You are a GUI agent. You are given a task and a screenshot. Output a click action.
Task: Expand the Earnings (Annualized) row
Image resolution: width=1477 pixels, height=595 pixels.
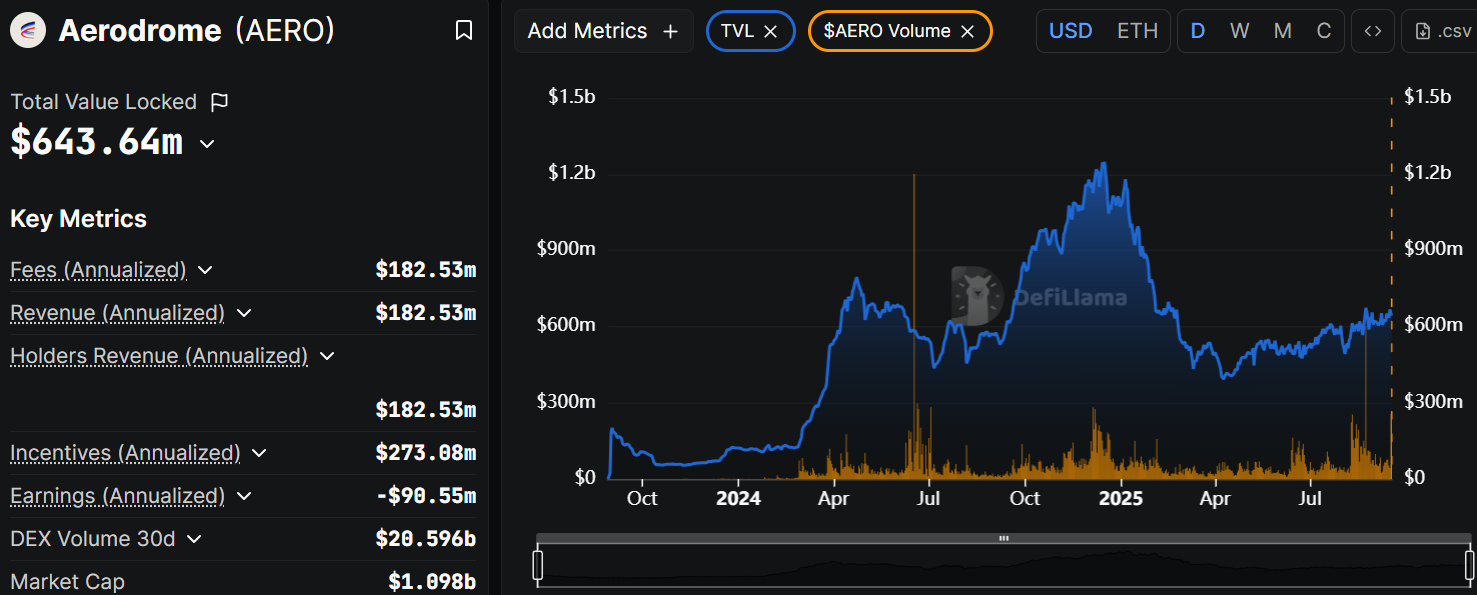[x=244, y=496]
